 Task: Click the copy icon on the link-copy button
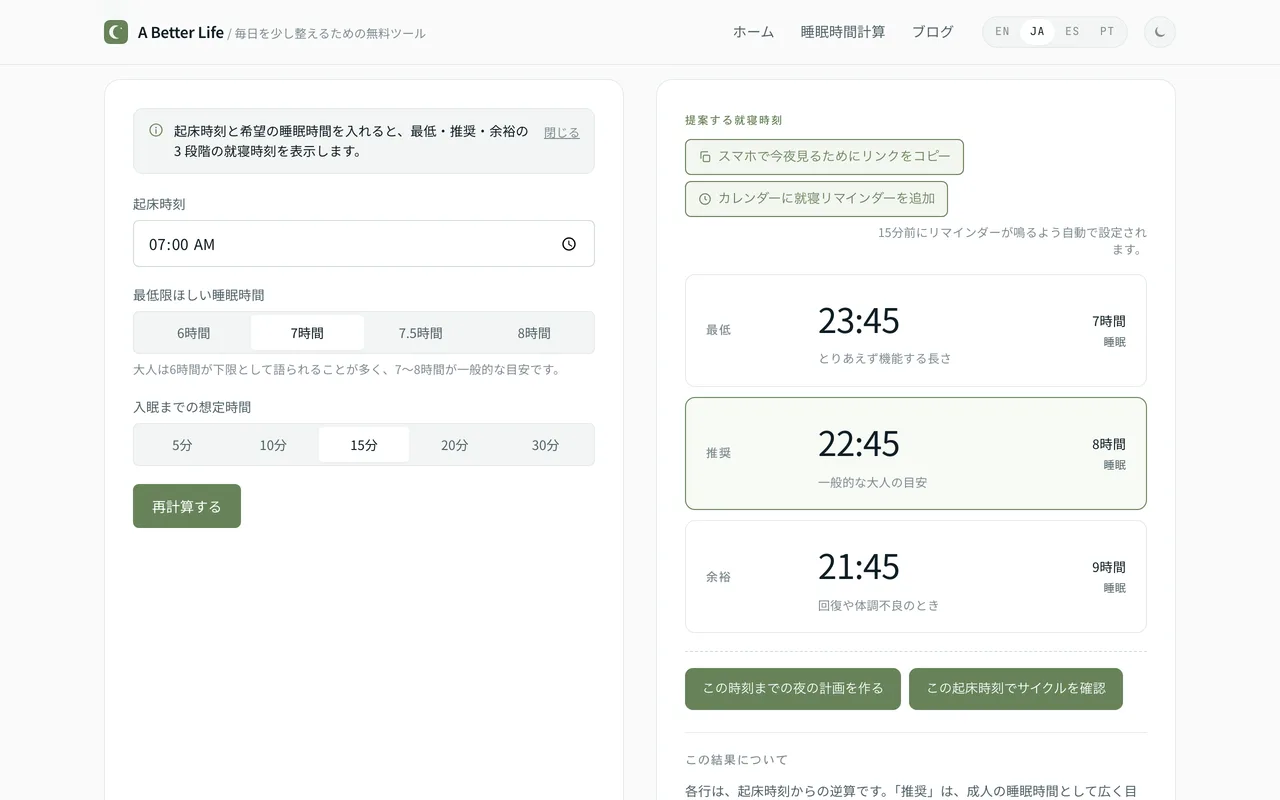tap(705, 157)
